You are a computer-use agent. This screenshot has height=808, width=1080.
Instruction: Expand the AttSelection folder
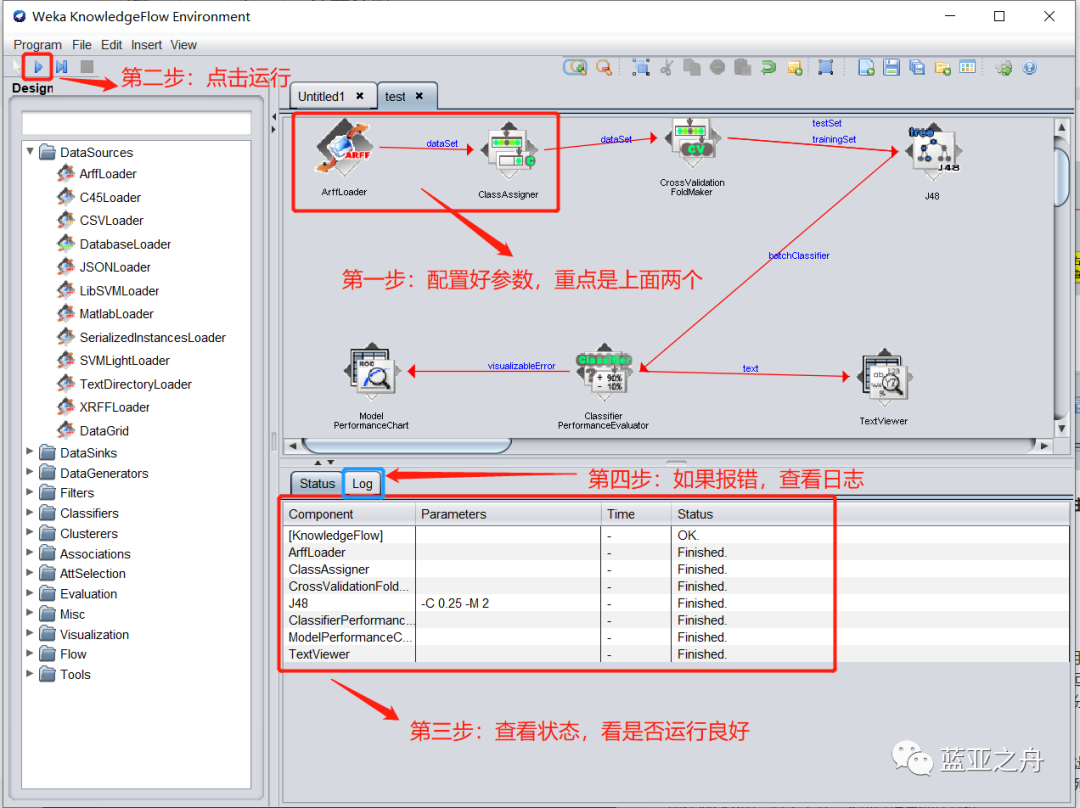[30, 572]
